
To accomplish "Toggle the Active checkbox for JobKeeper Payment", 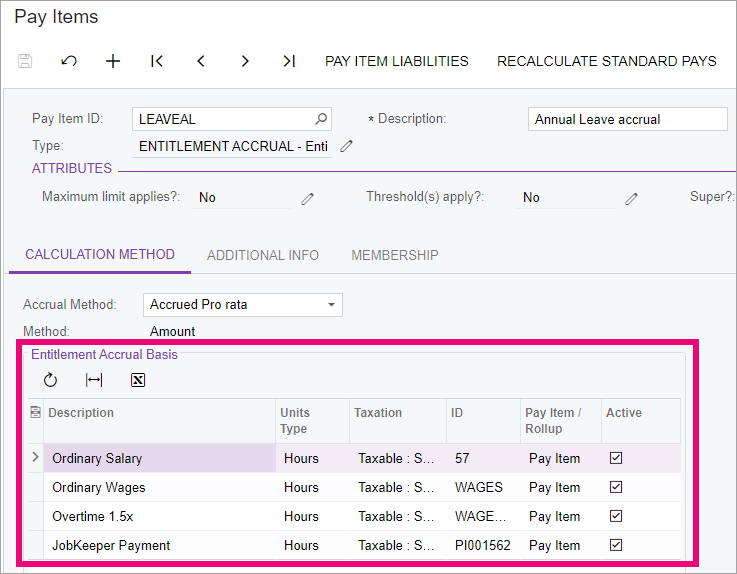I will 616,545.
